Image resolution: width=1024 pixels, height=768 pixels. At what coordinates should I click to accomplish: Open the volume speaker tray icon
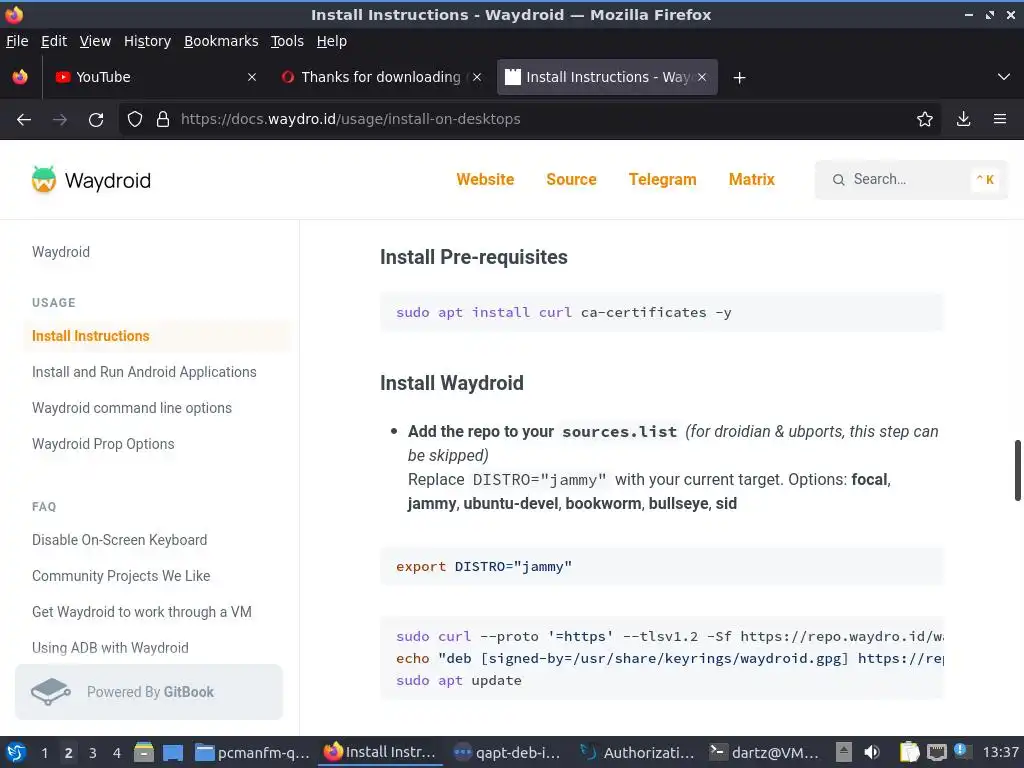coord(872,753)
